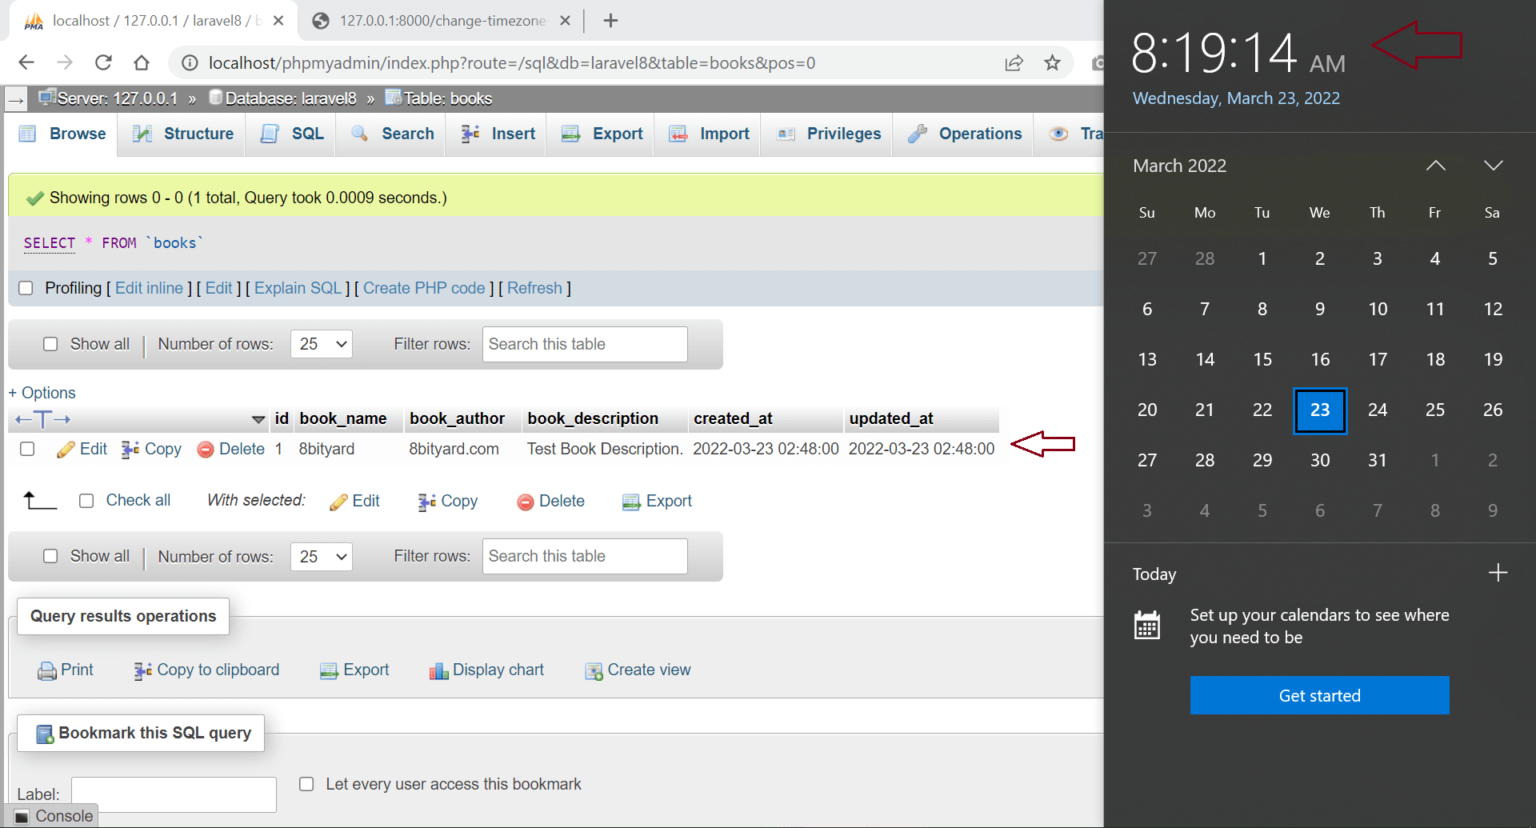This screenshot has width=1536, height=828.
Task: Click the Print icon under query results
Action: (47, 671)
